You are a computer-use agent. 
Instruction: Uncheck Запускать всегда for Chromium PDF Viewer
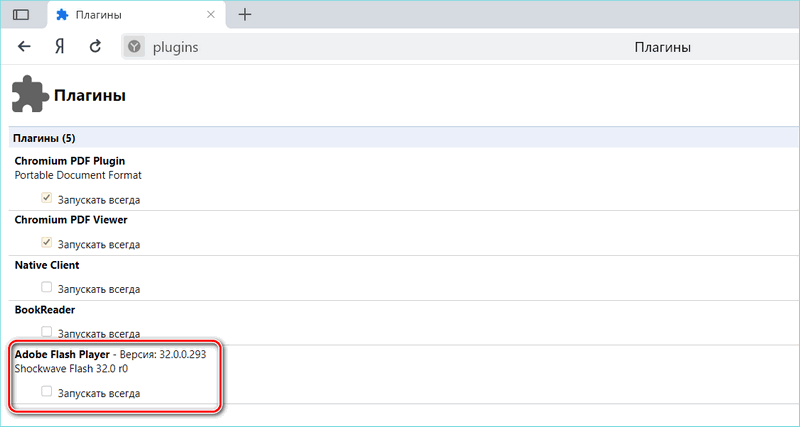coord(47,243)
